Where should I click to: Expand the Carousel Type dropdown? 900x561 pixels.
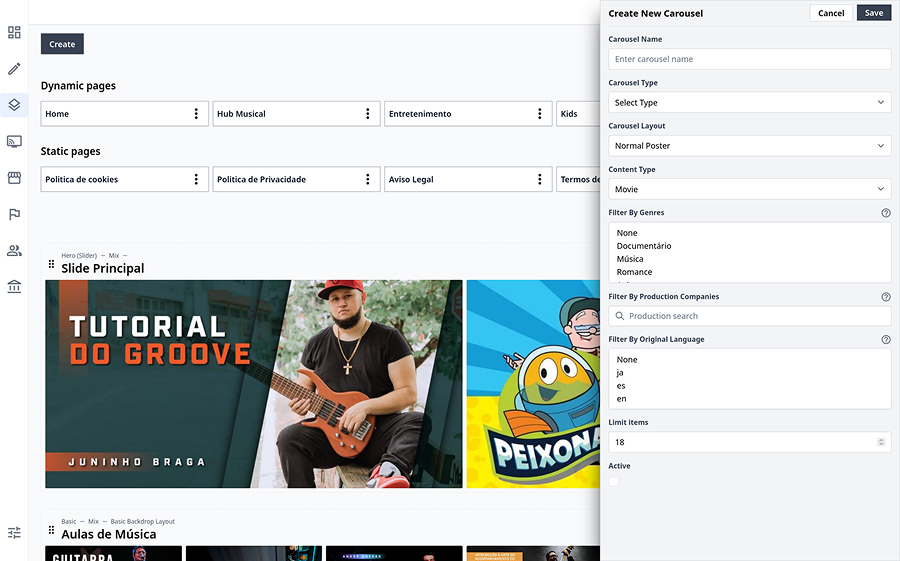pos(750,102)
